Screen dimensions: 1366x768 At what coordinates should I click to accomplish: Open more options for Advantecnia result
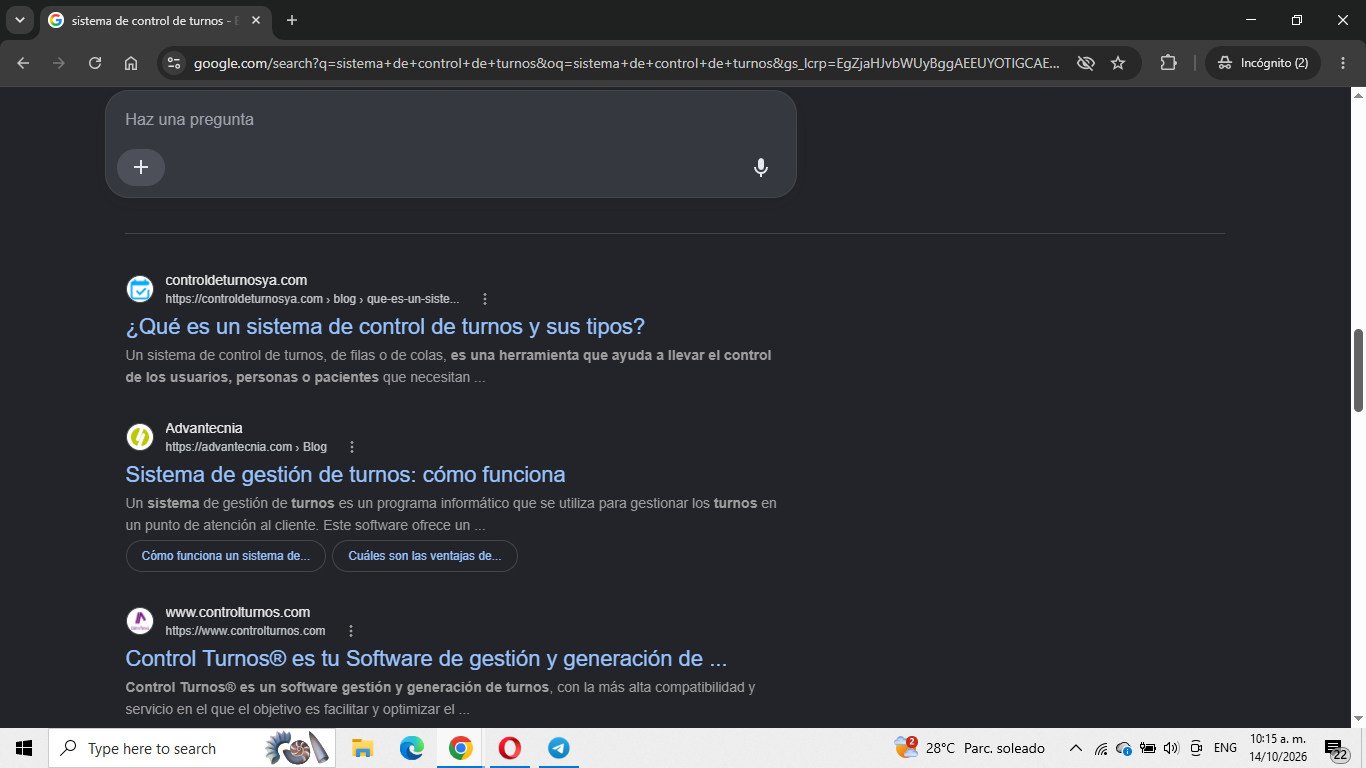click(351, 447)
